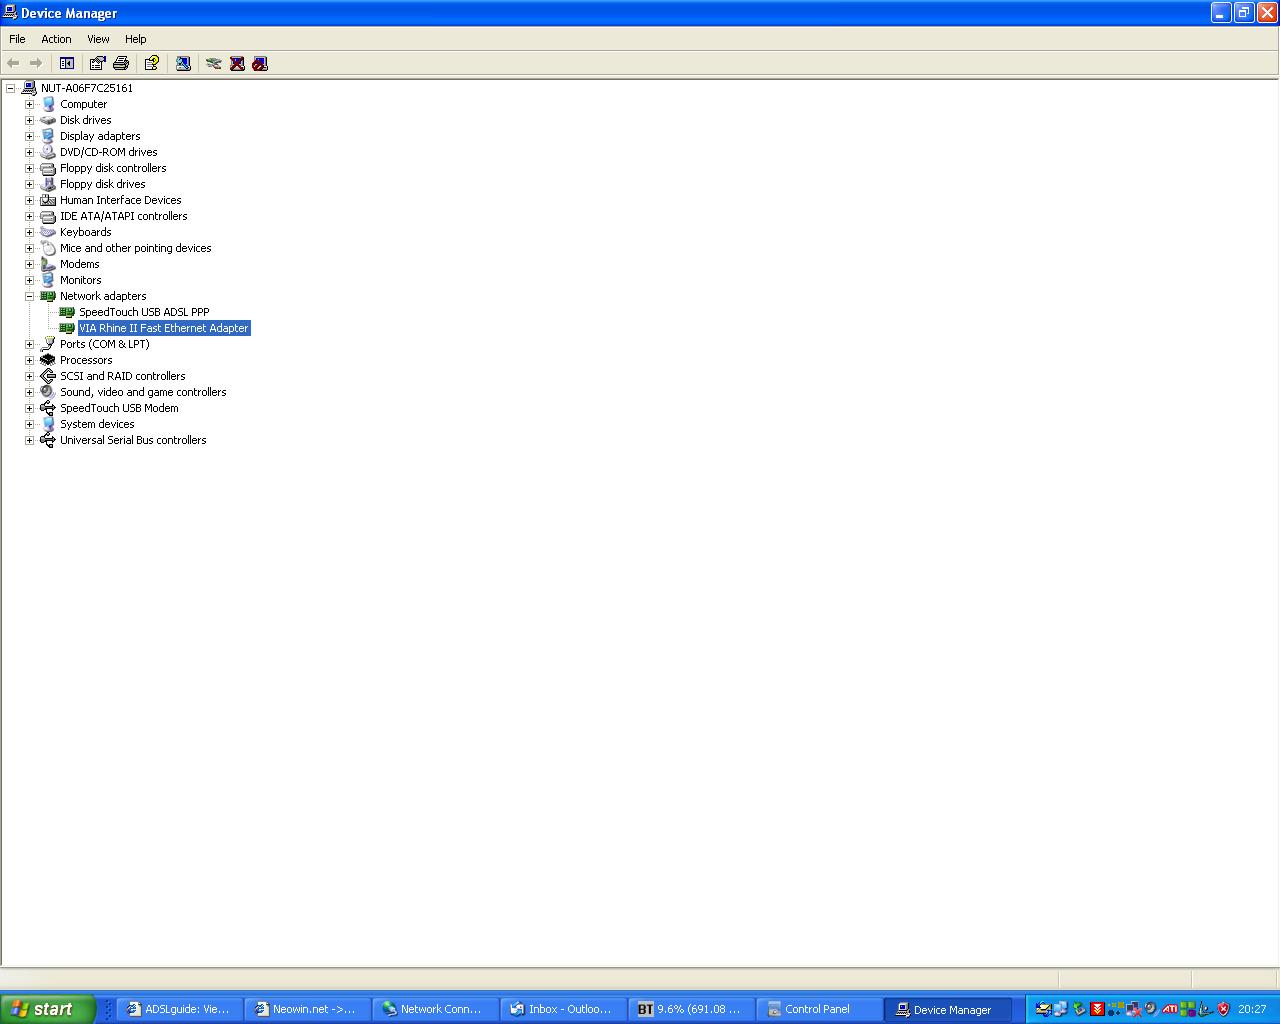The image size is (1280, 1024).
Task: Select the Modems label
Action: tap(80, 264)
